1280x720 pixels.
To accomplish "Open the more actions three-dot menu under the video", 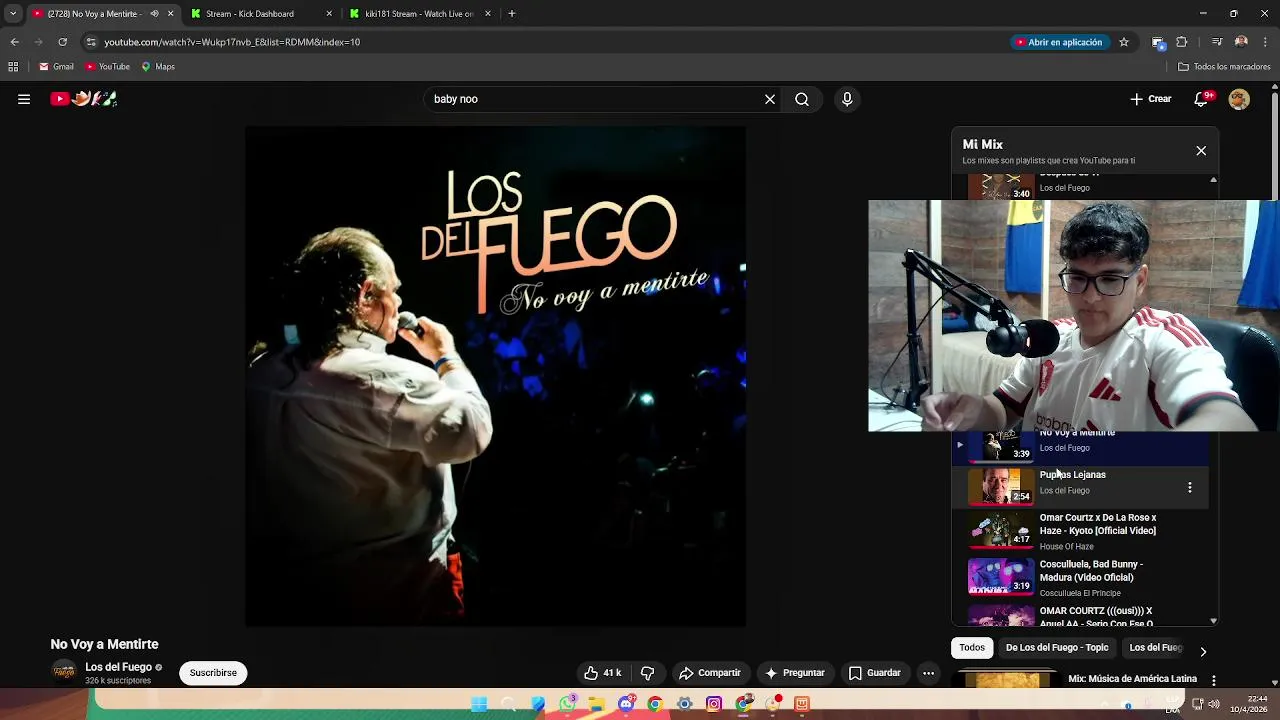I will [x=928, y=673].
